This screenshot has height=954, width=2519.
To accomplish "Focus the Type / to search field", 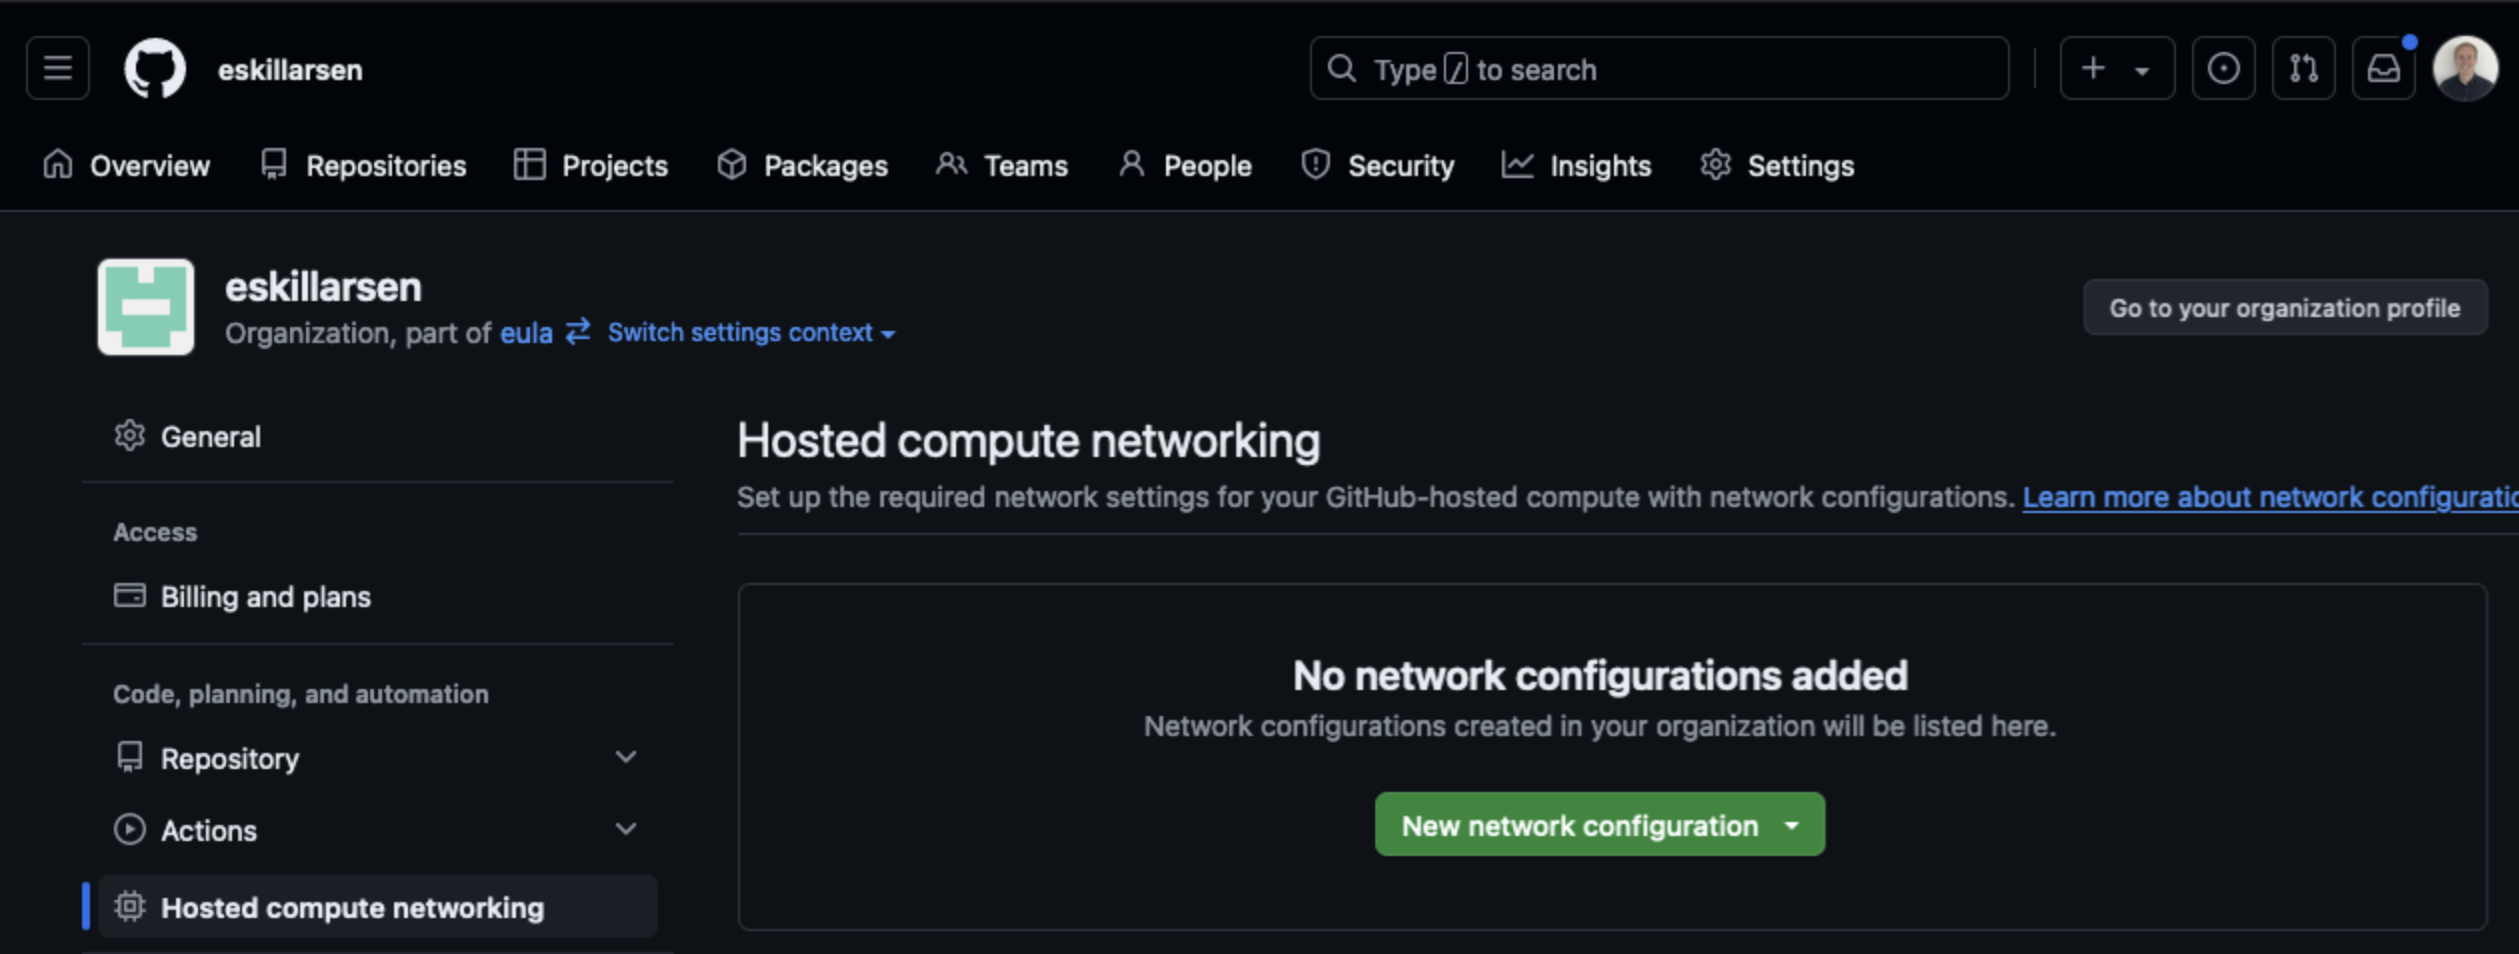I will (x=1659, y=69).
